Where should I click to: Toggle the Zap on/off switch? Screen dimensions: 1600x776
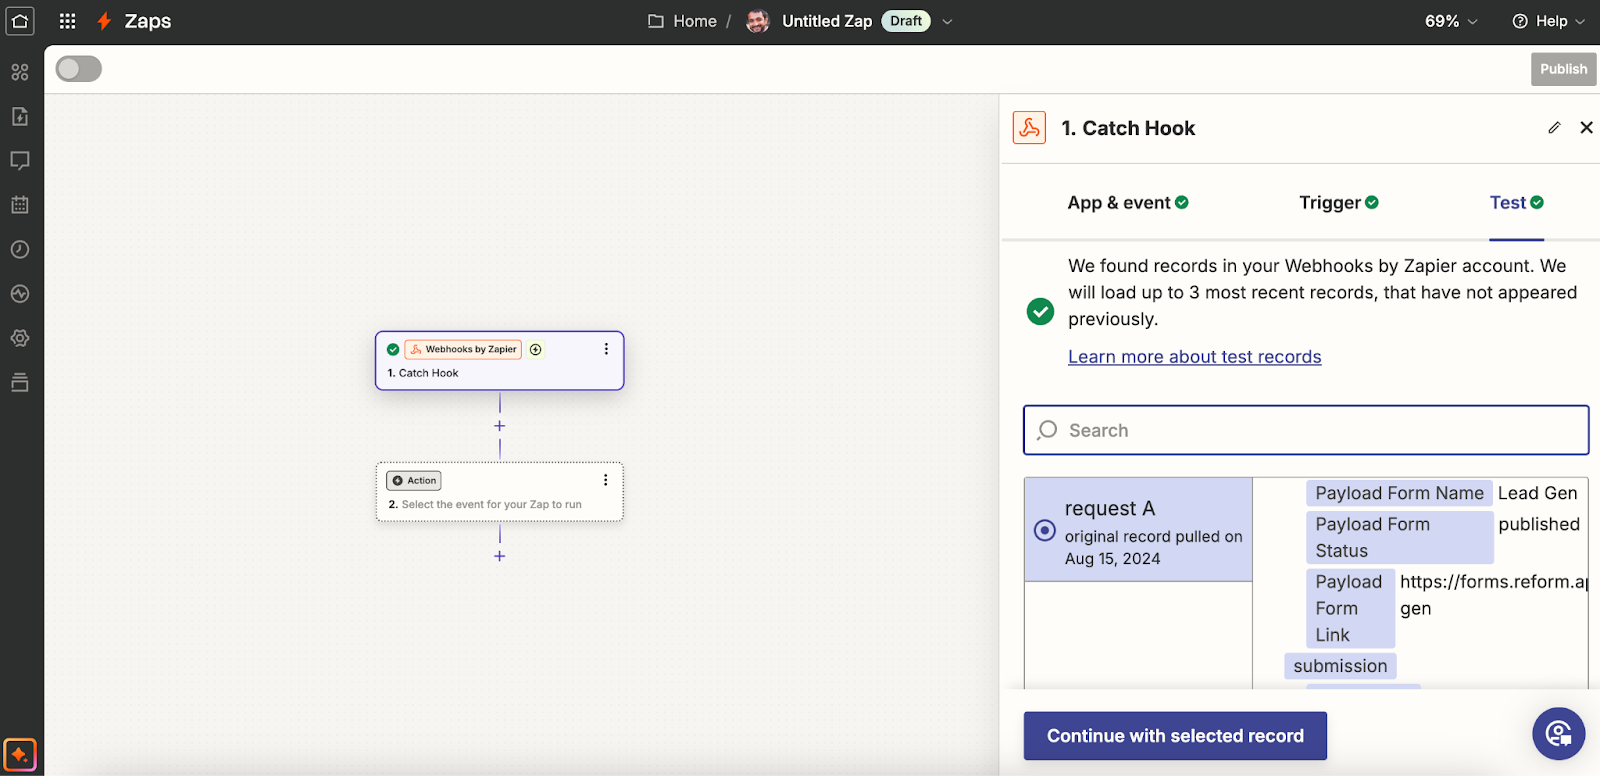pos(79,69)
